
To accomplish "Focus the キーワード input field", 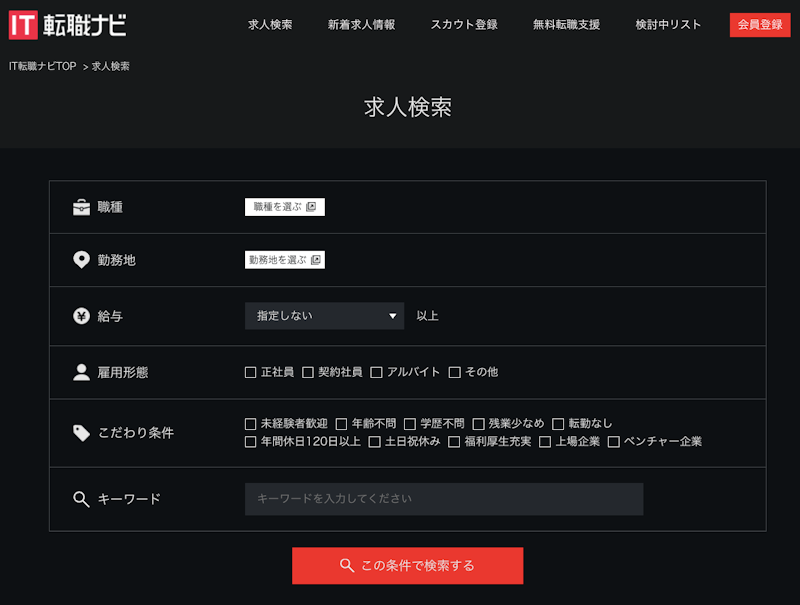I will (444, 499).
